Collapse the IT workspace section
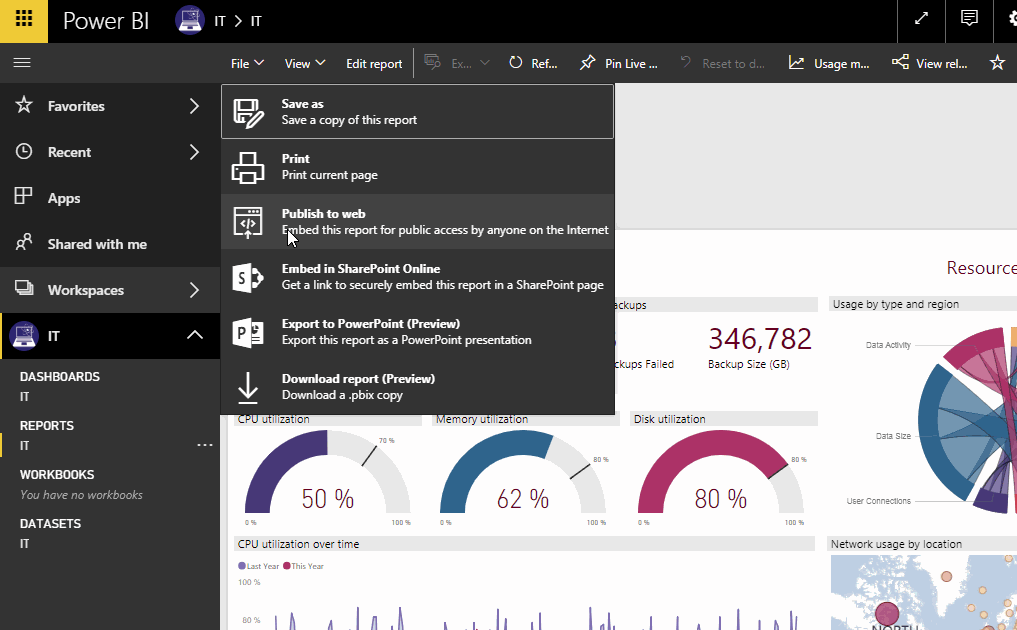 195,335
